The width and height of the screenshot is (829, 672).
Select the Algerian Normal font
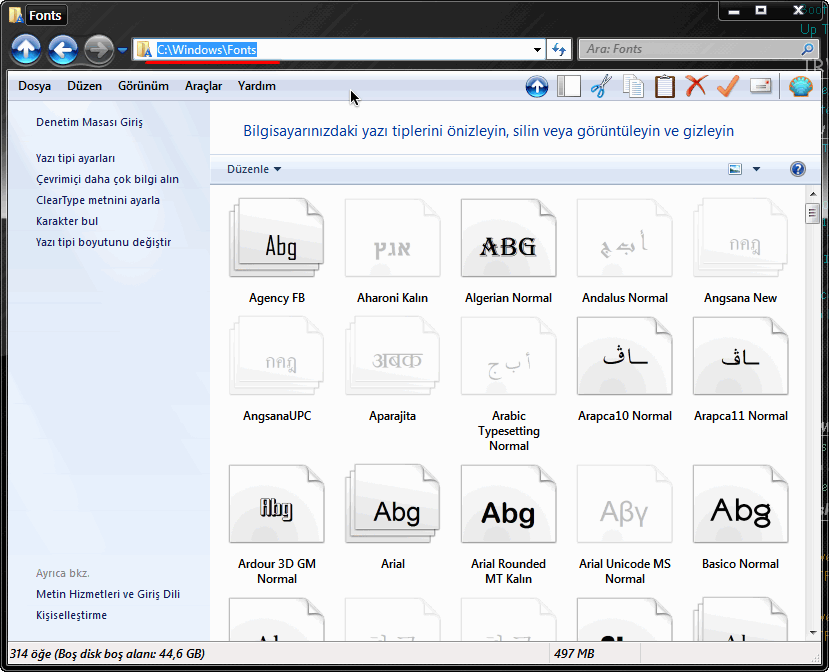(x=508, y=251)
